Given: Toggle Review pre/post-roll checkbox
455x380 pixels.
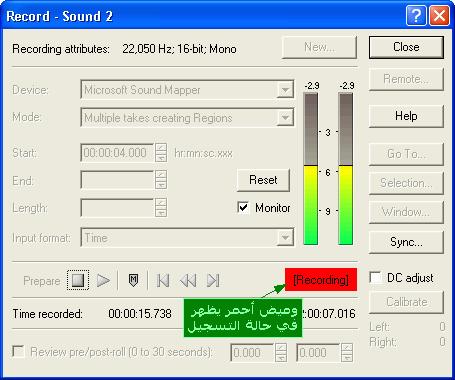Looking at the screenshot, I should 18,352.
